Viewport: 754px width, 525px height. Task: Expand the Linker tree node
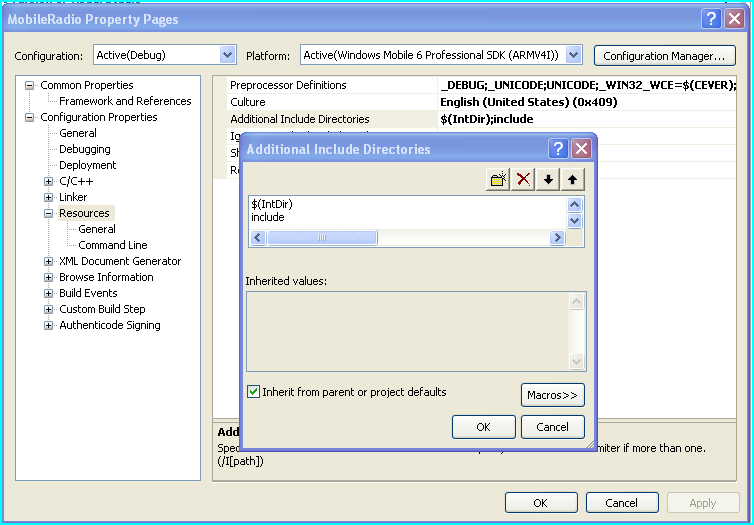click(x=49, y=197)
